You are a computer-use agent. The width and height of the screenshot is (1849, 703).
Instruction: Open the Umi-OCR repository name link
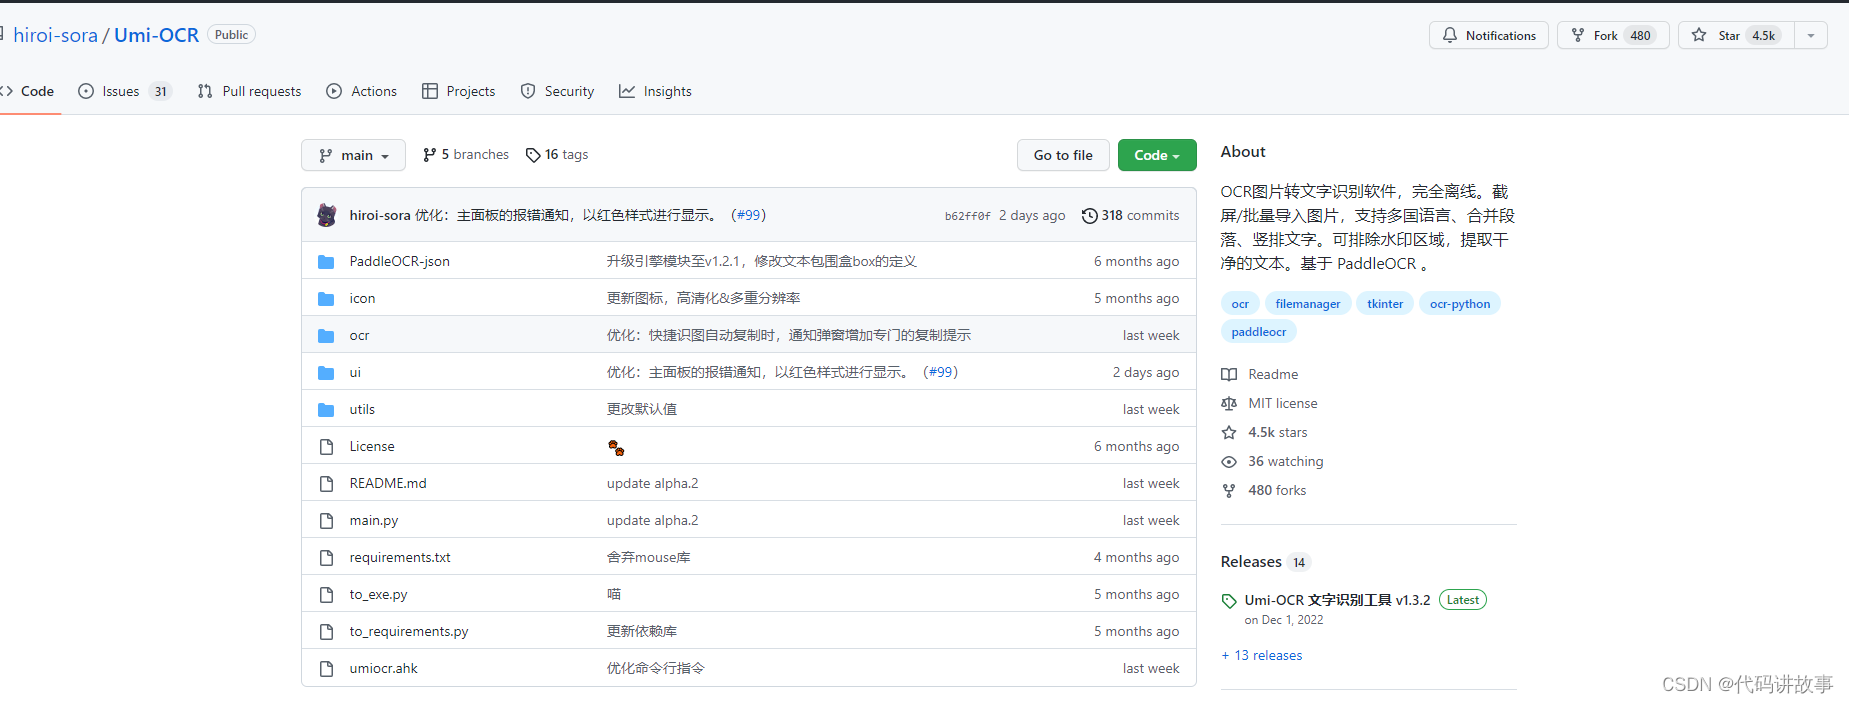(x=156, y=35)
